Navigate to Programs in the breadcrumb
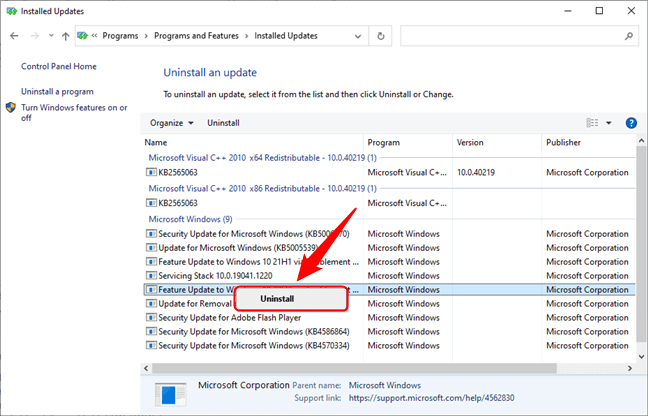Screen dimensions: 648x416 tap(120, 36)
